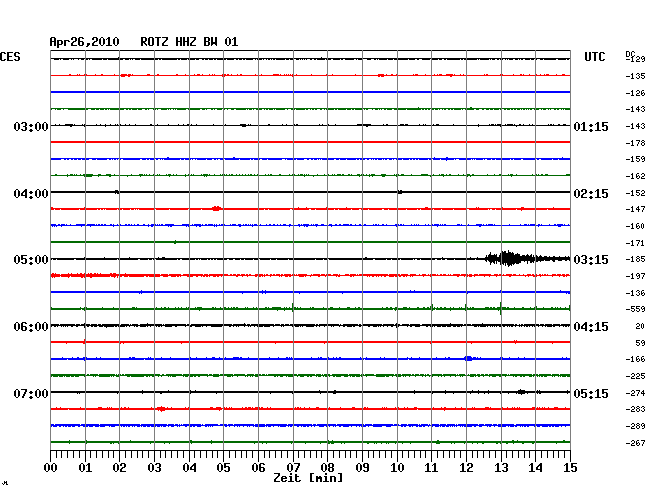Click the DC offset value -147
Screen dimensions: 650x494
coord(635,209)
